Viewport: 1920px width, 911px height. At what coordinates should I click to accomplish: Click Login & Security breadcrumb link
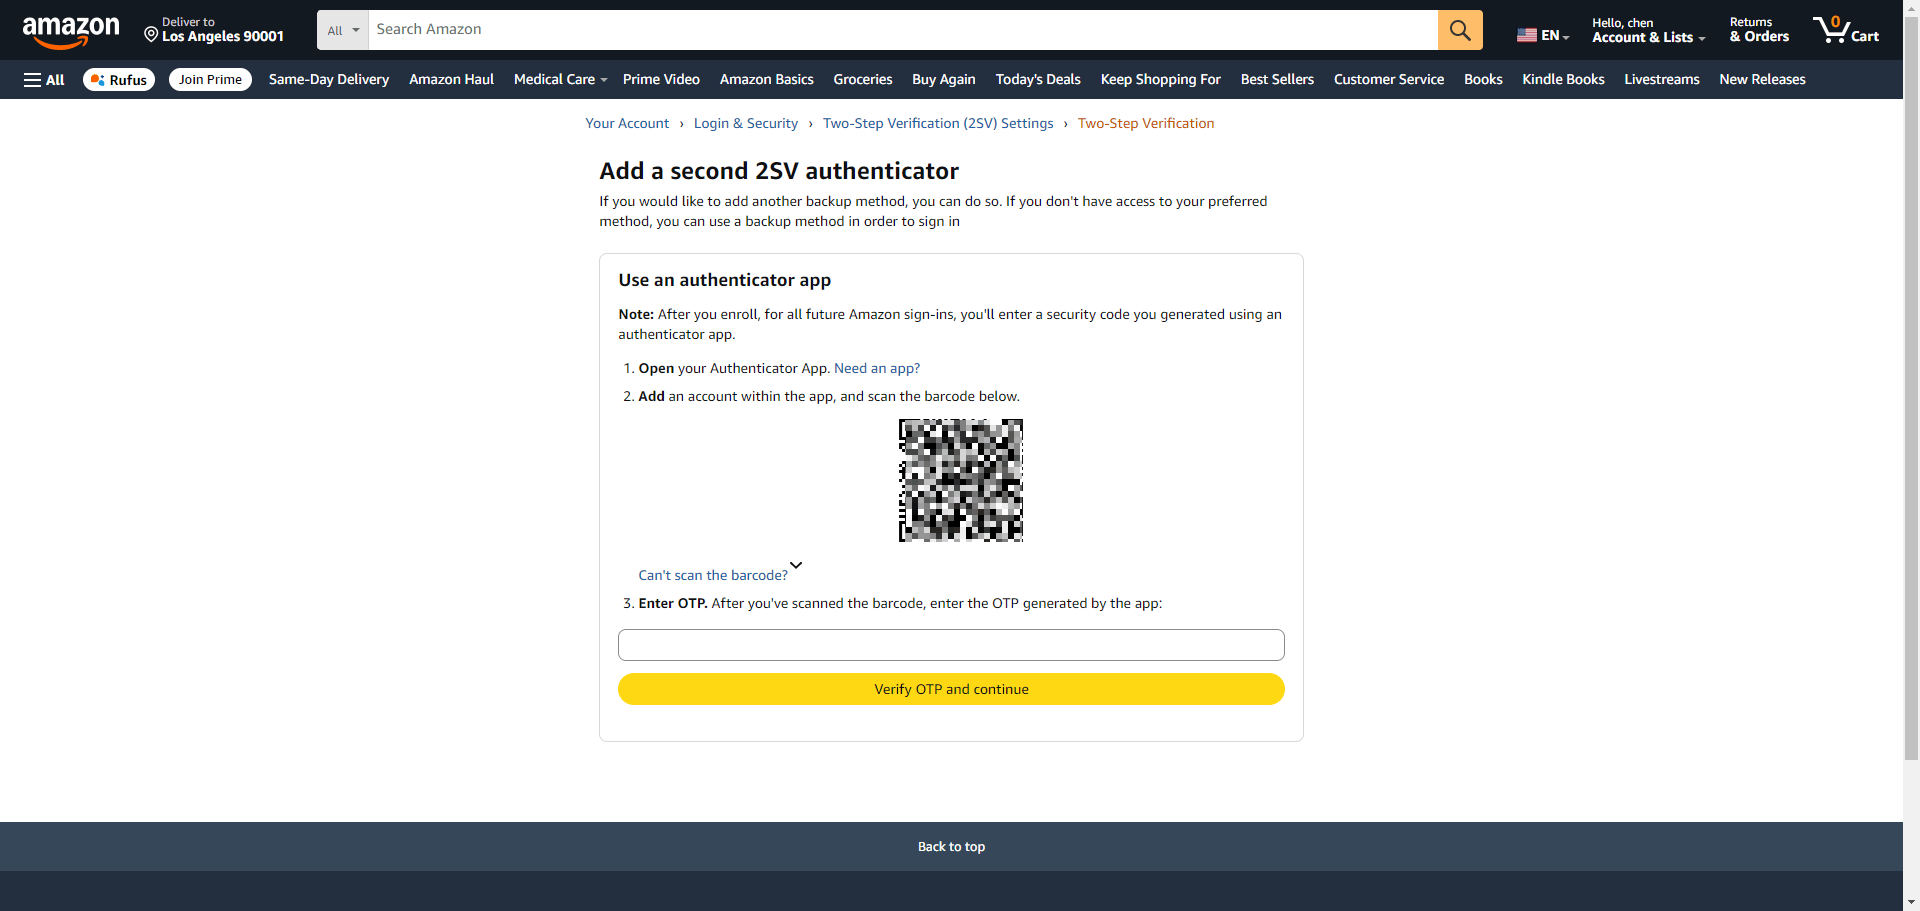(745, 123)
